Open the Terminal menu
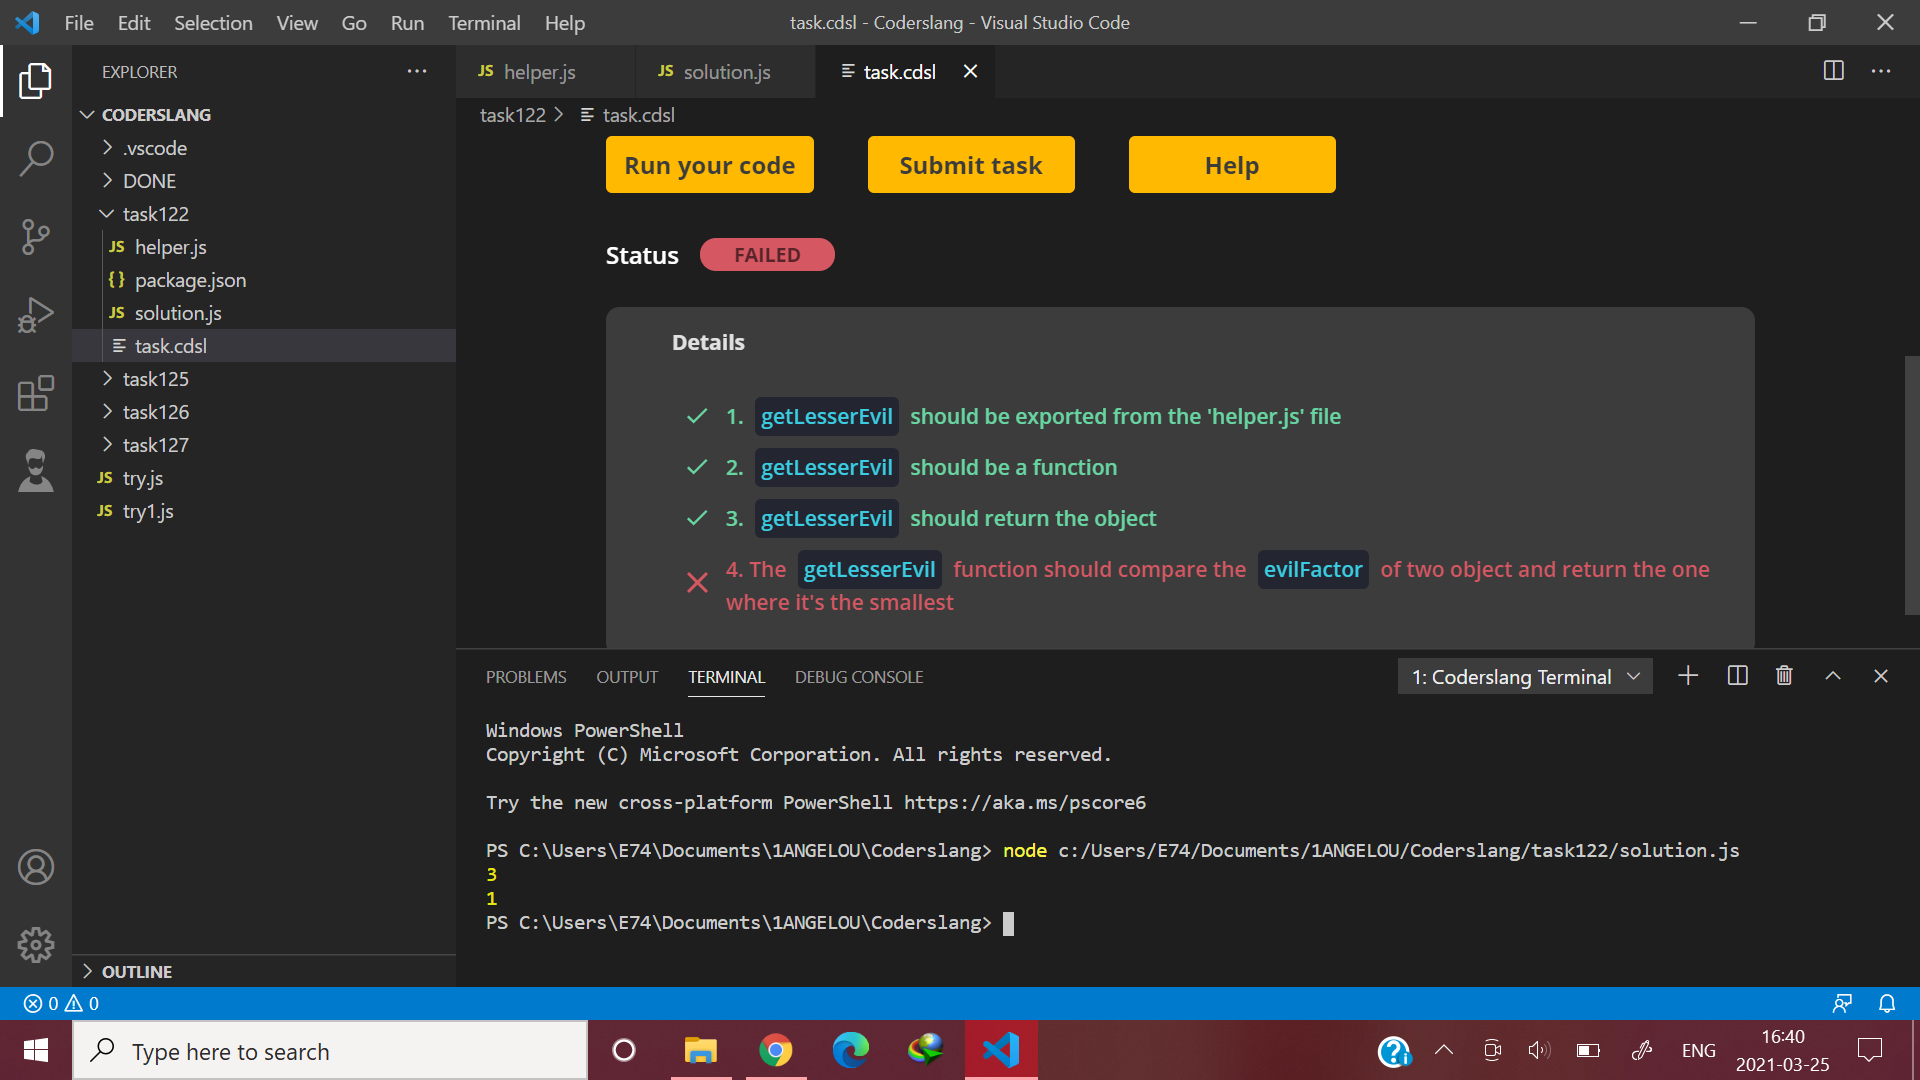1920x1080 pixels. [x=484, y=22]
